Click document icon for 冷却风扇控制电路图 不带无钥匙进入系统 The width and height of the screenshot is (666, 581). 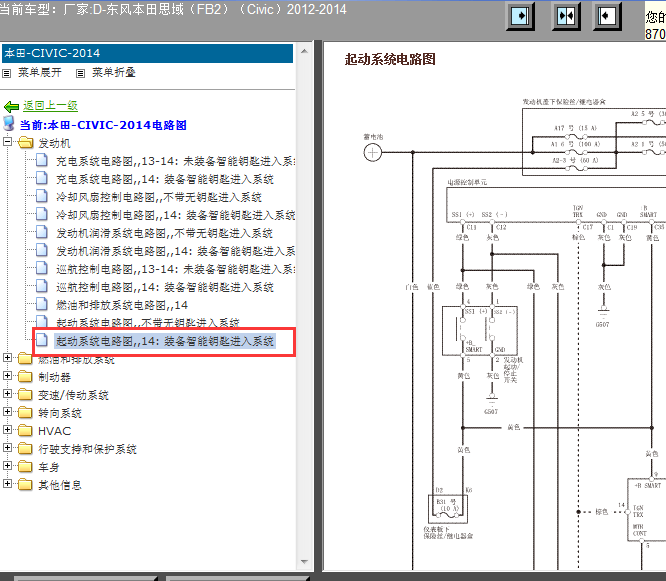click(42, 196)
